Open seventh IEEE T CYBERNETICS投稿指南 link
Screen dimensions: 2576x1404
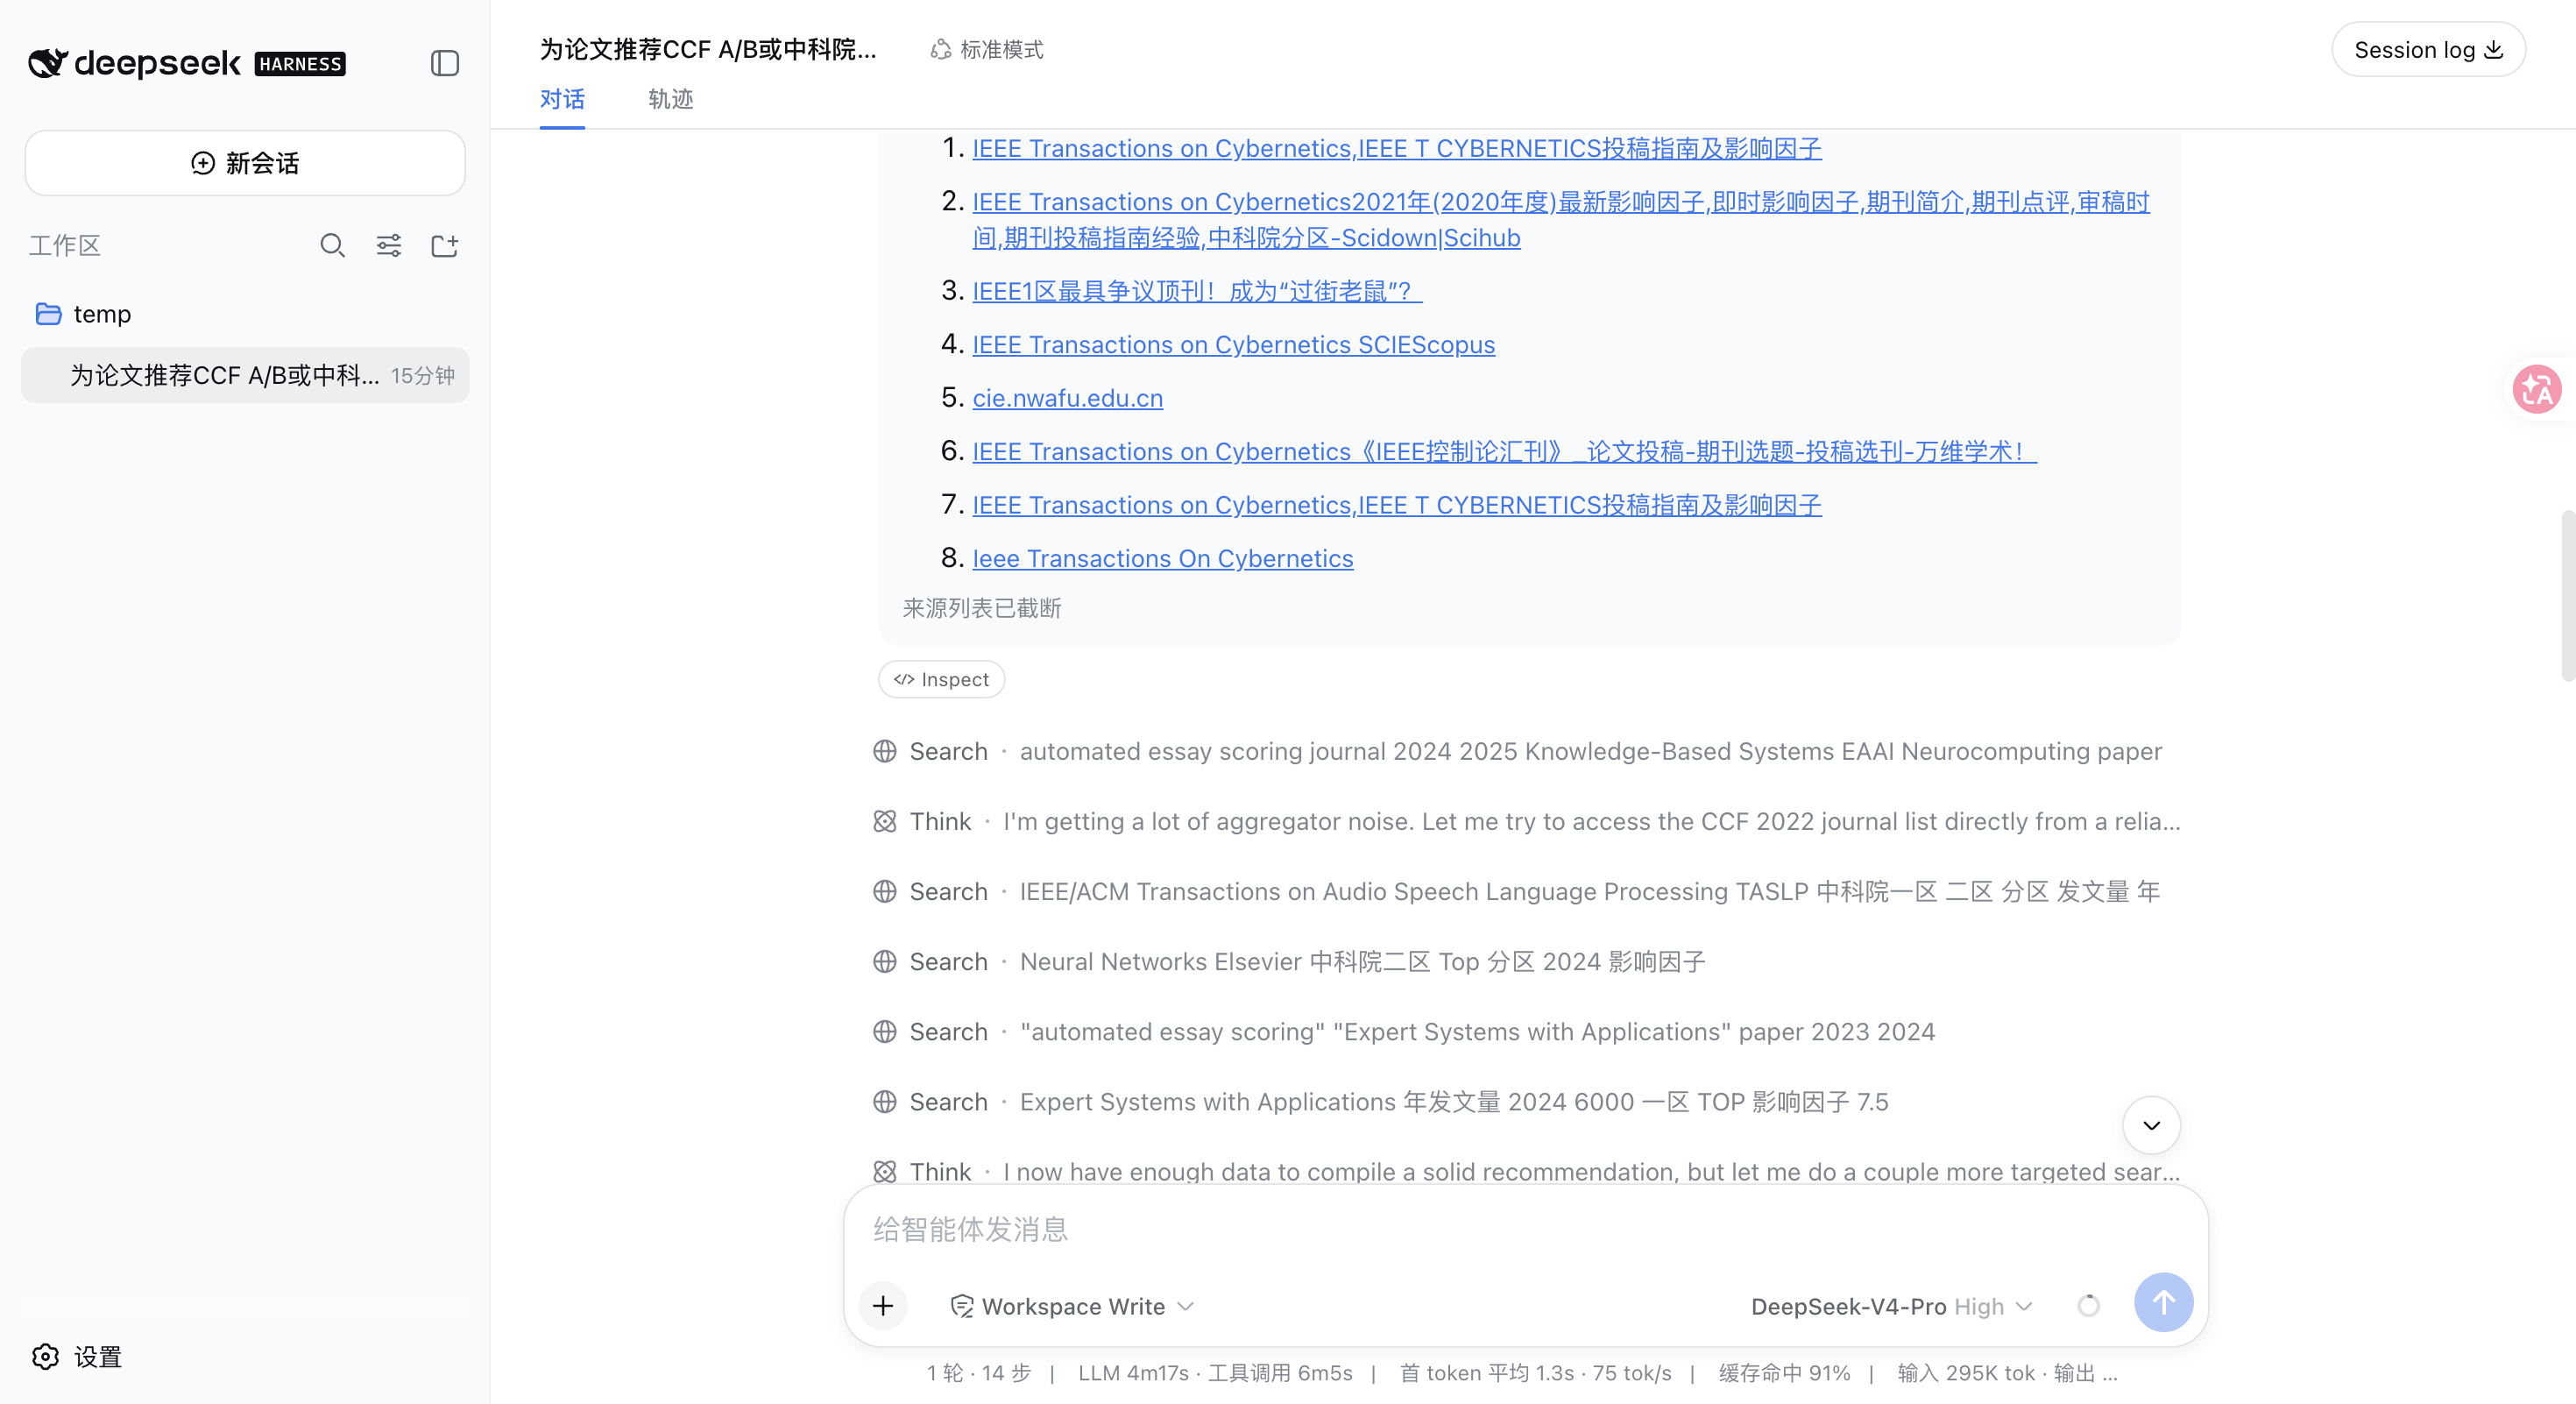click(x=1397, y=505)
